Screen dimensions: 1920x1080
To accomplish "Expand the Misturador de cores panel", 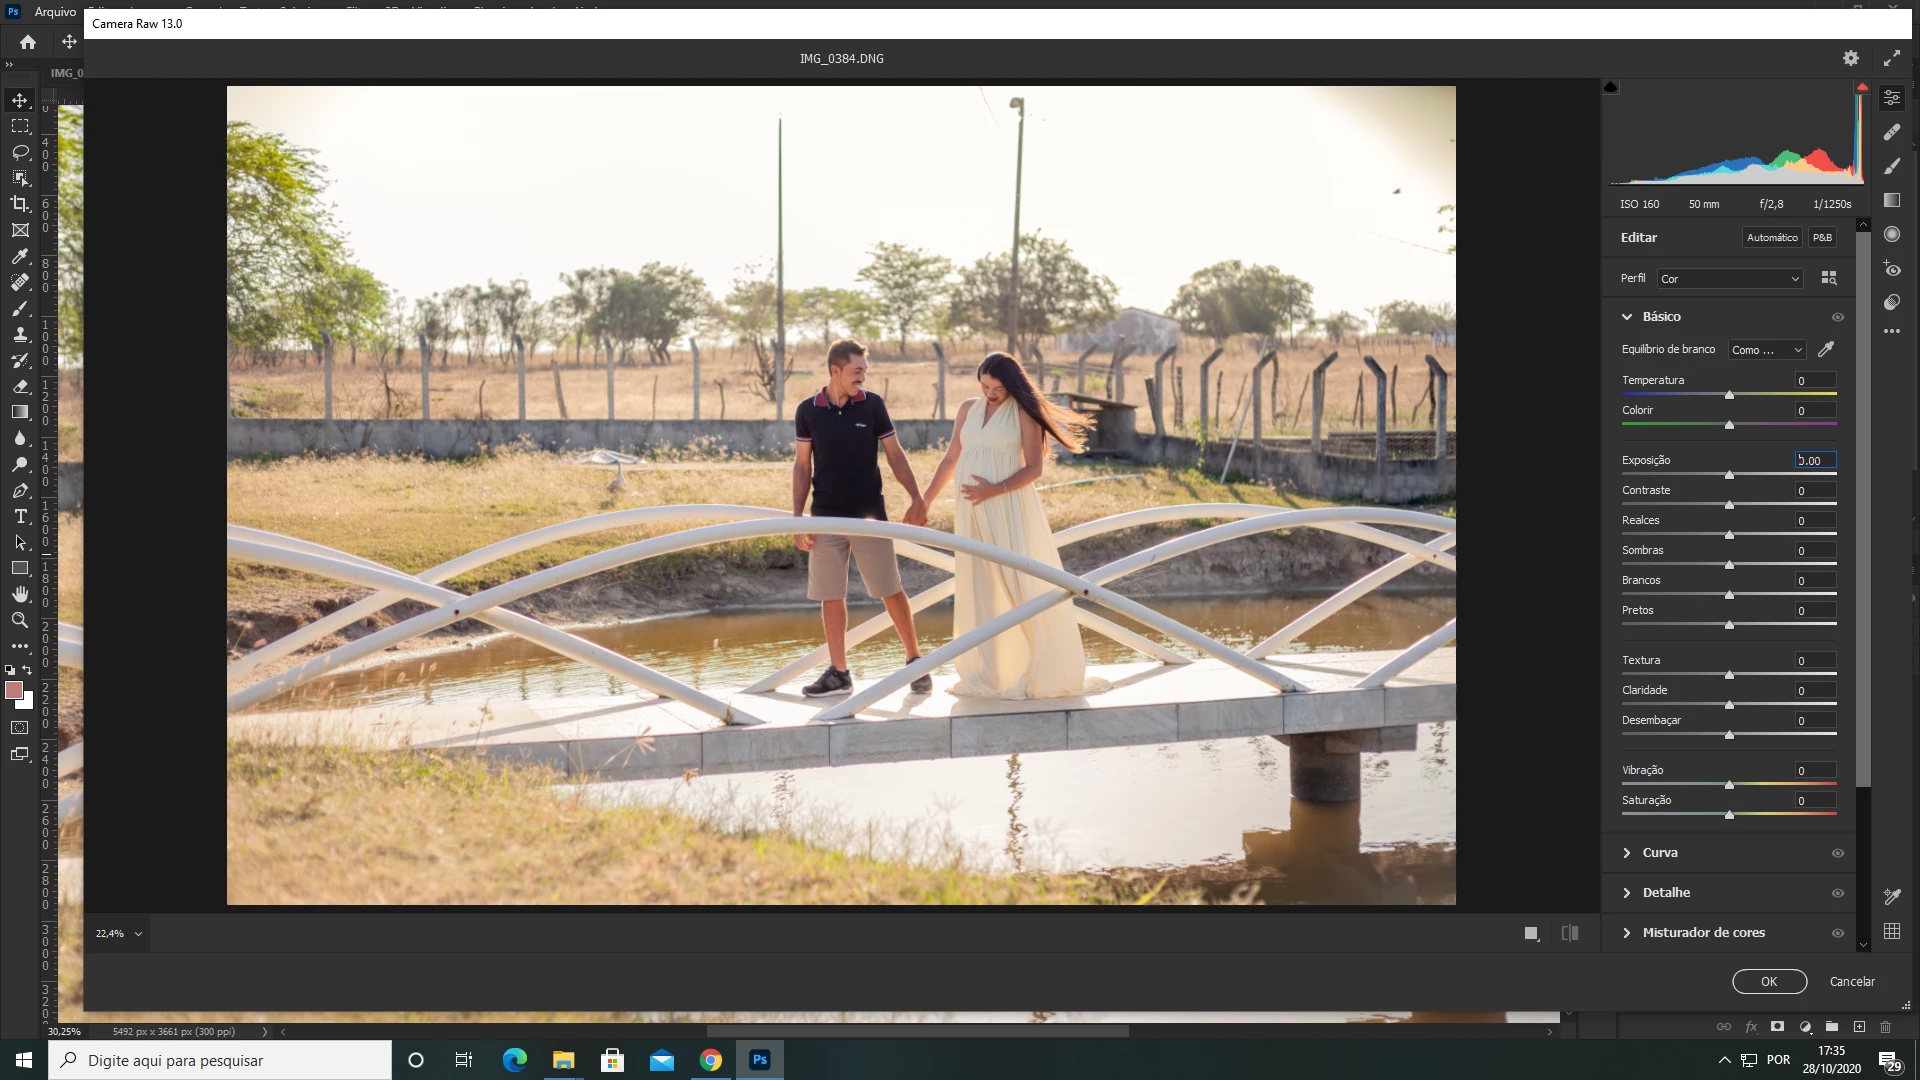I will pos(1703,933).
